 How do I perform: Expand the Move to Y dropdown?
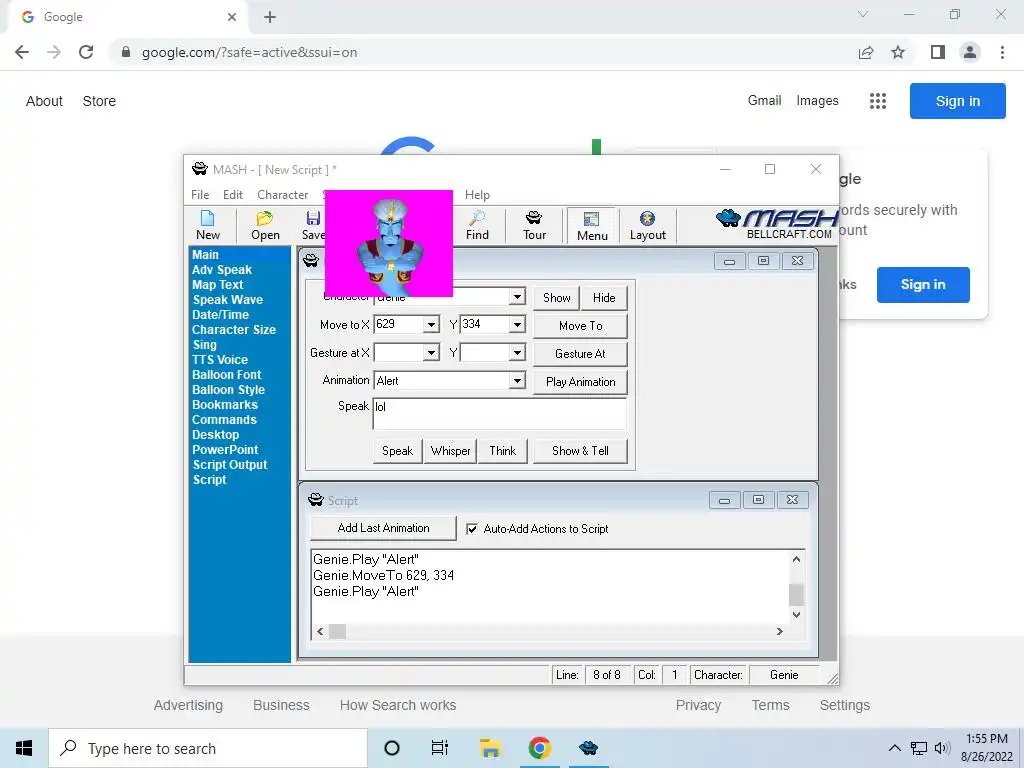point(517,325)
